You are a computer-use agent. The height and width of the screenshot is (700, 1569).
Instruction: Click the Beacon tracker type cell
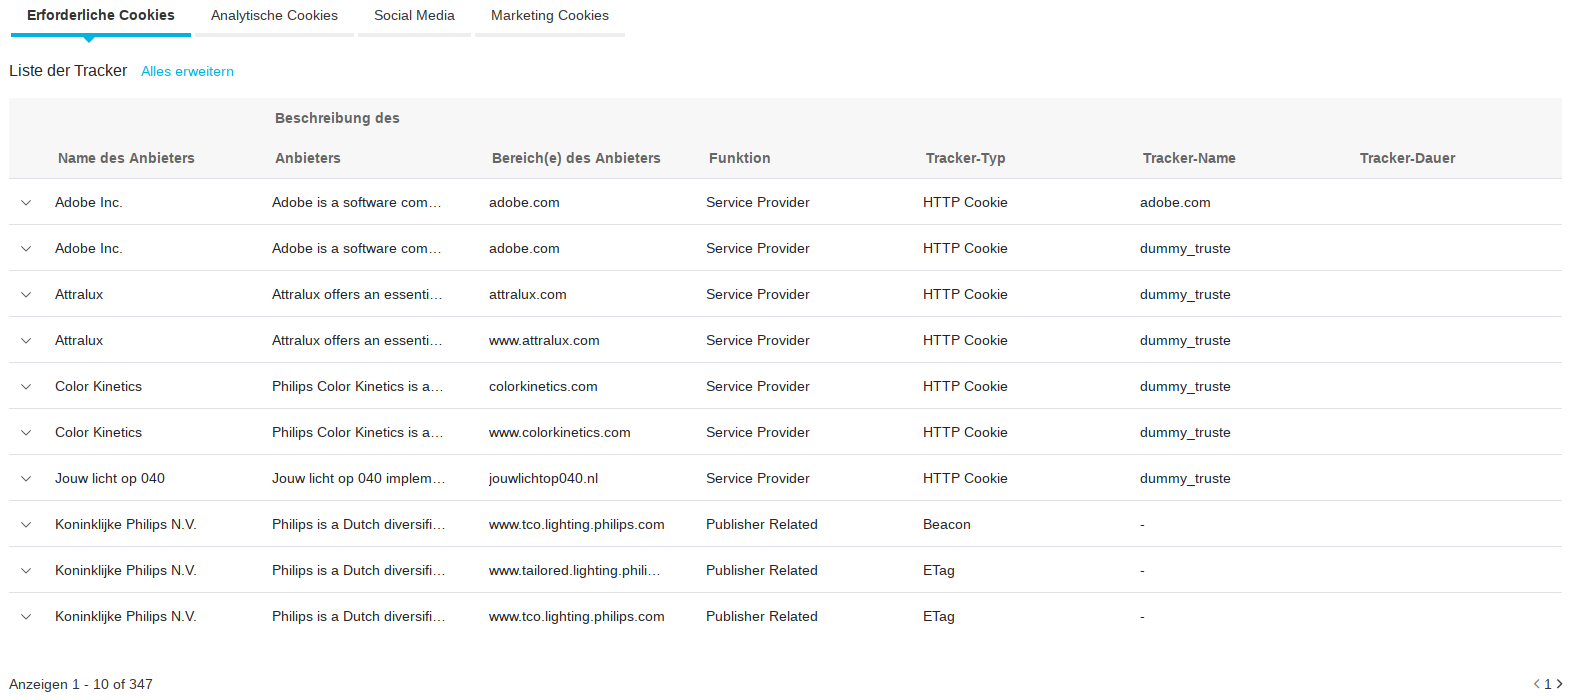[947, 525]
